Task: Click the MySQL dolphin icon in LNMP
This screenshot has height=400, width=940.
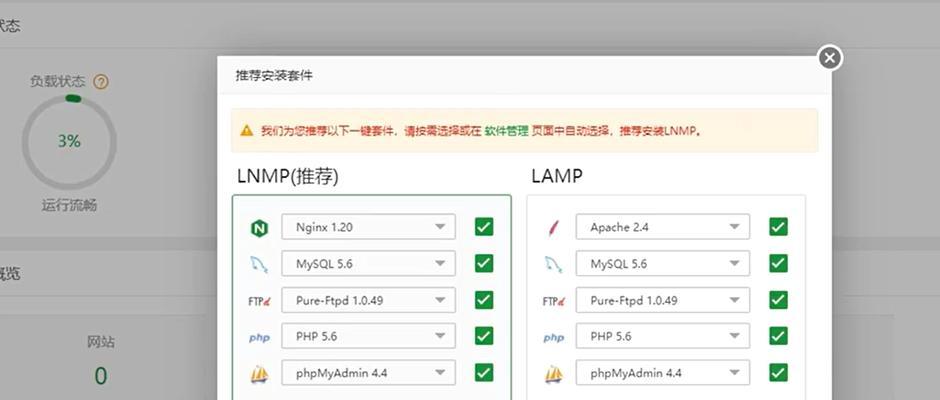Action: pyautogui.click(x=259, y=264)
